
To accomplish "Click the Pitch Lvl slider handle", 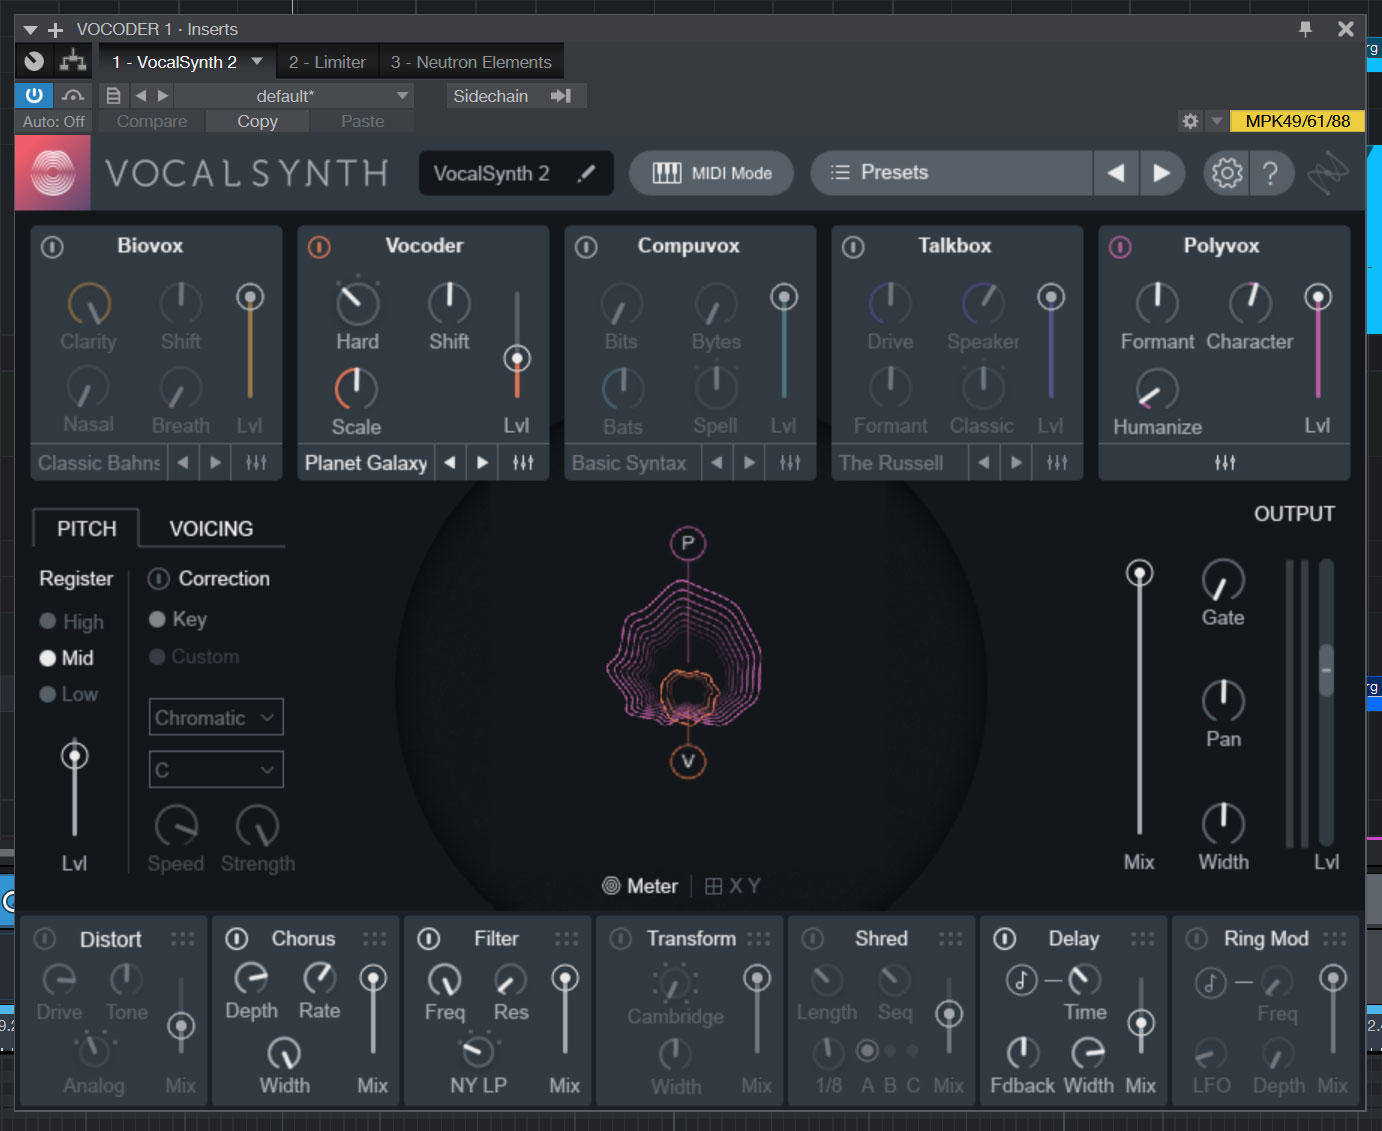I will 74,756.
